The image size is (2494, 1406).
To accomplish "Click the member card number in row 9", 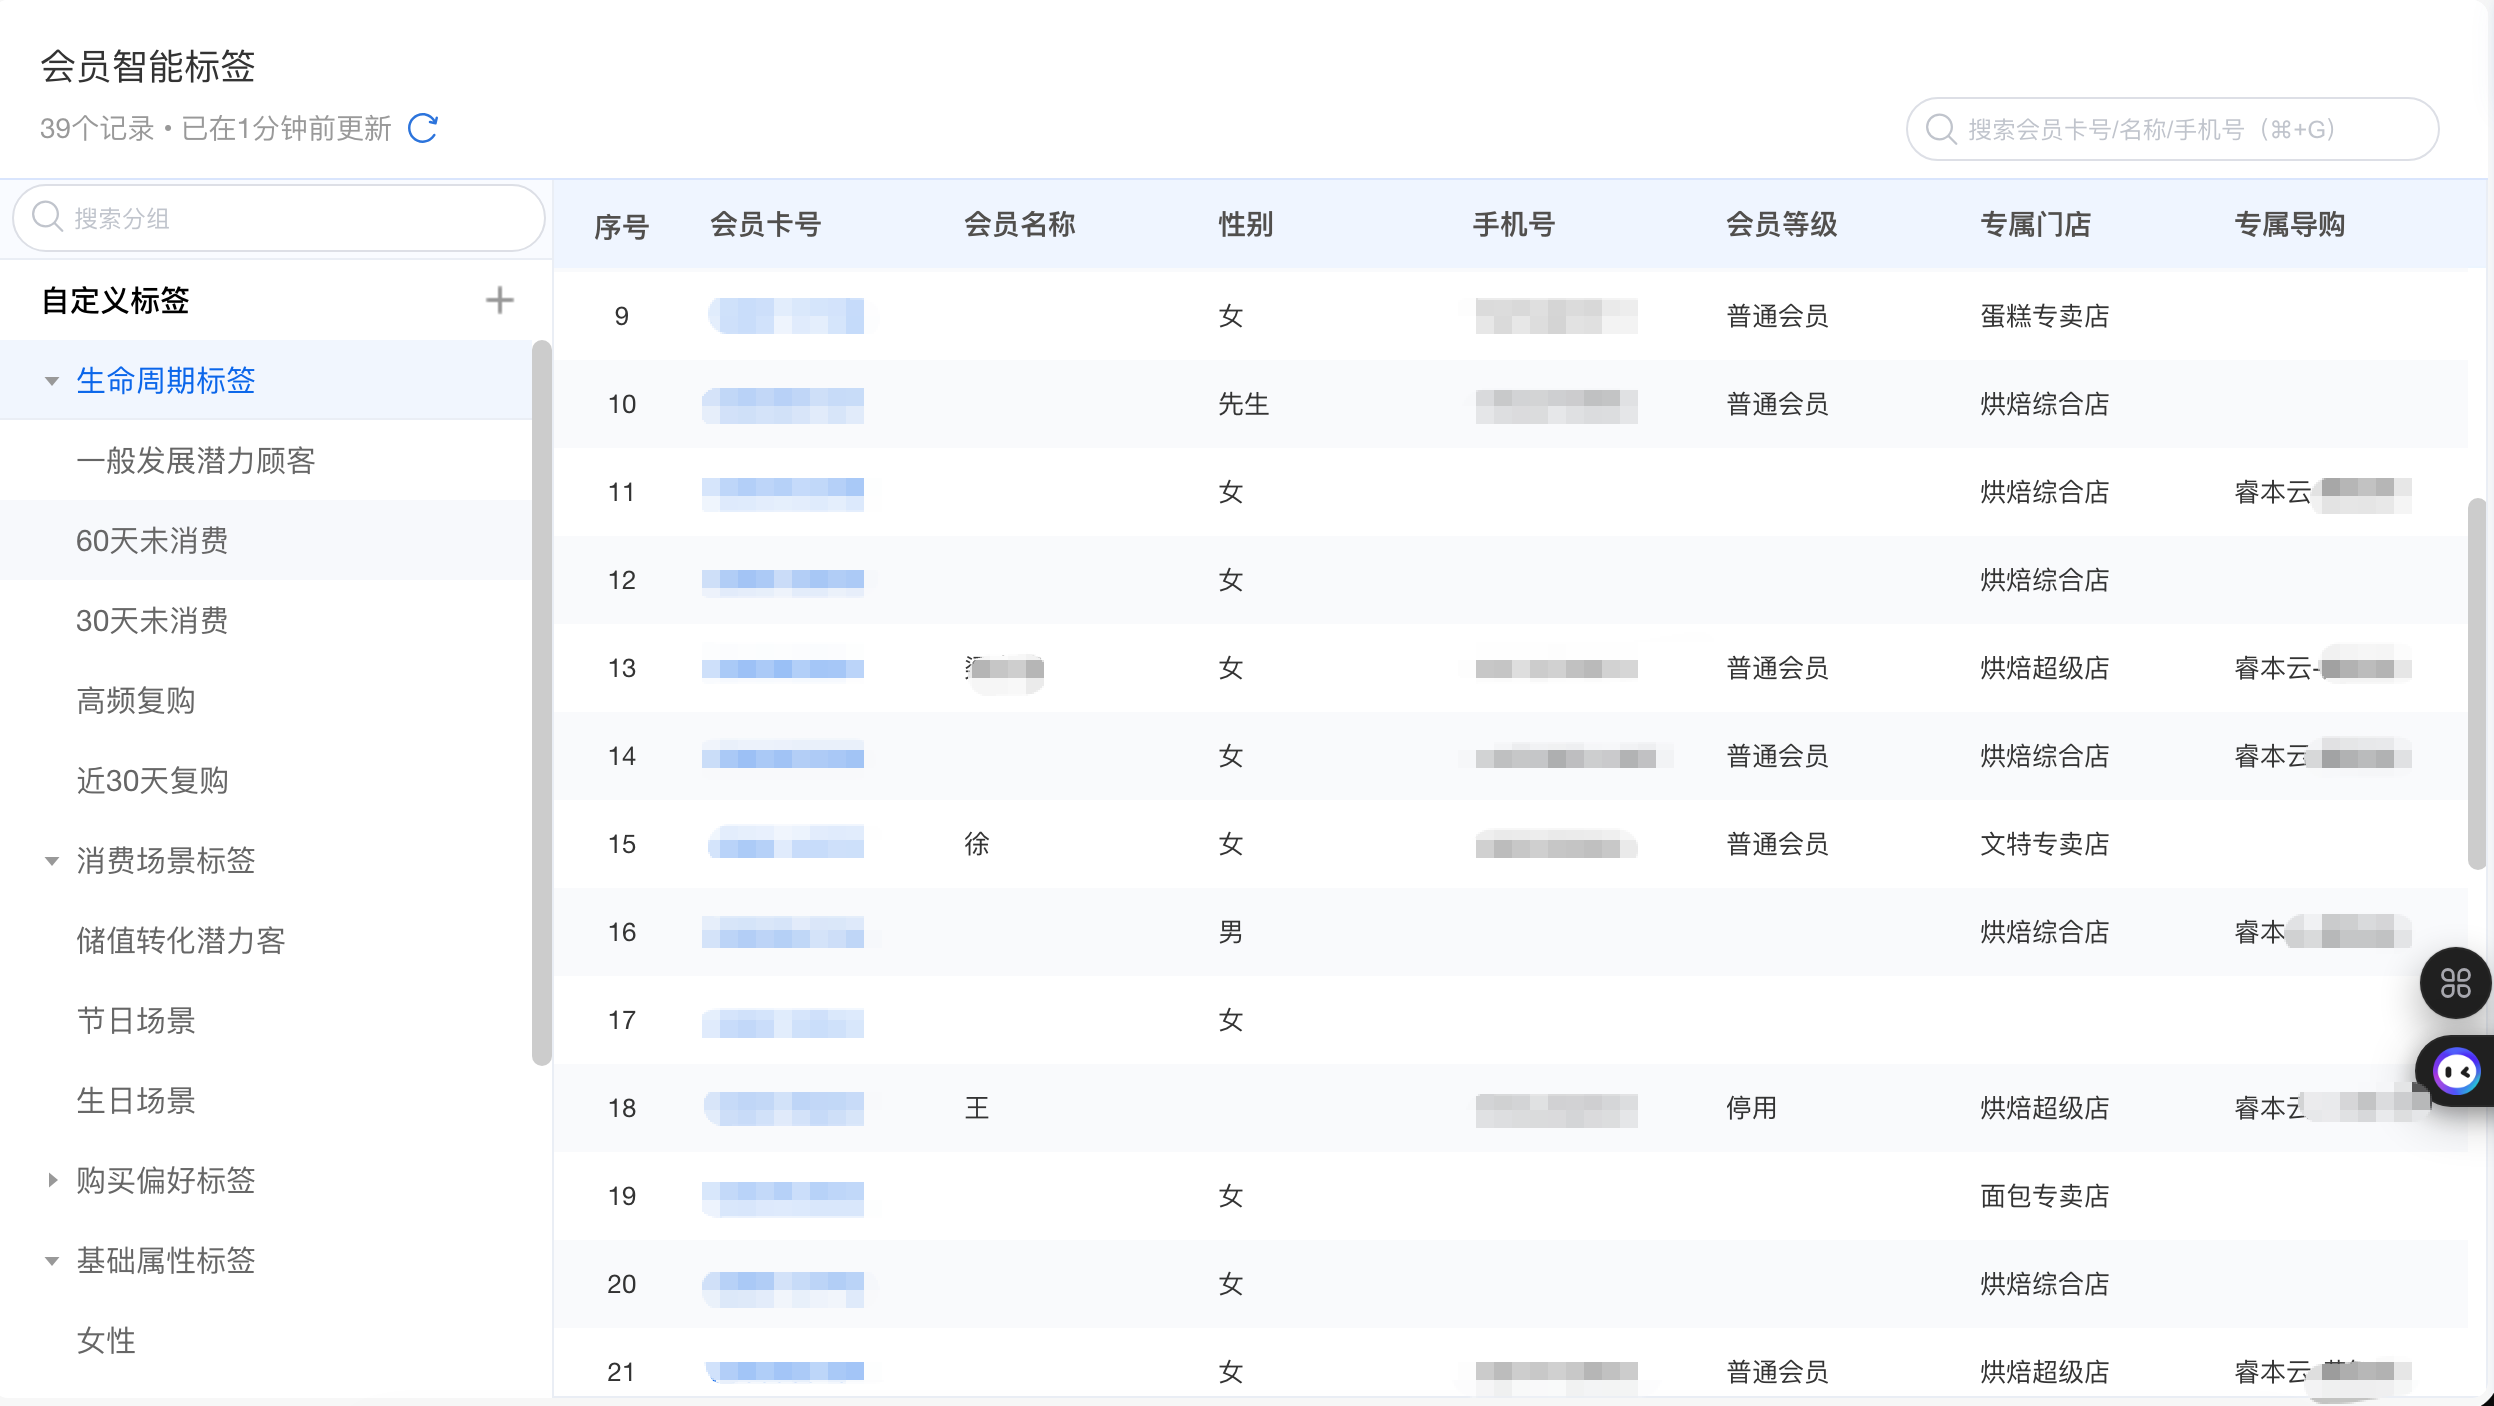I will pos(786,316).
